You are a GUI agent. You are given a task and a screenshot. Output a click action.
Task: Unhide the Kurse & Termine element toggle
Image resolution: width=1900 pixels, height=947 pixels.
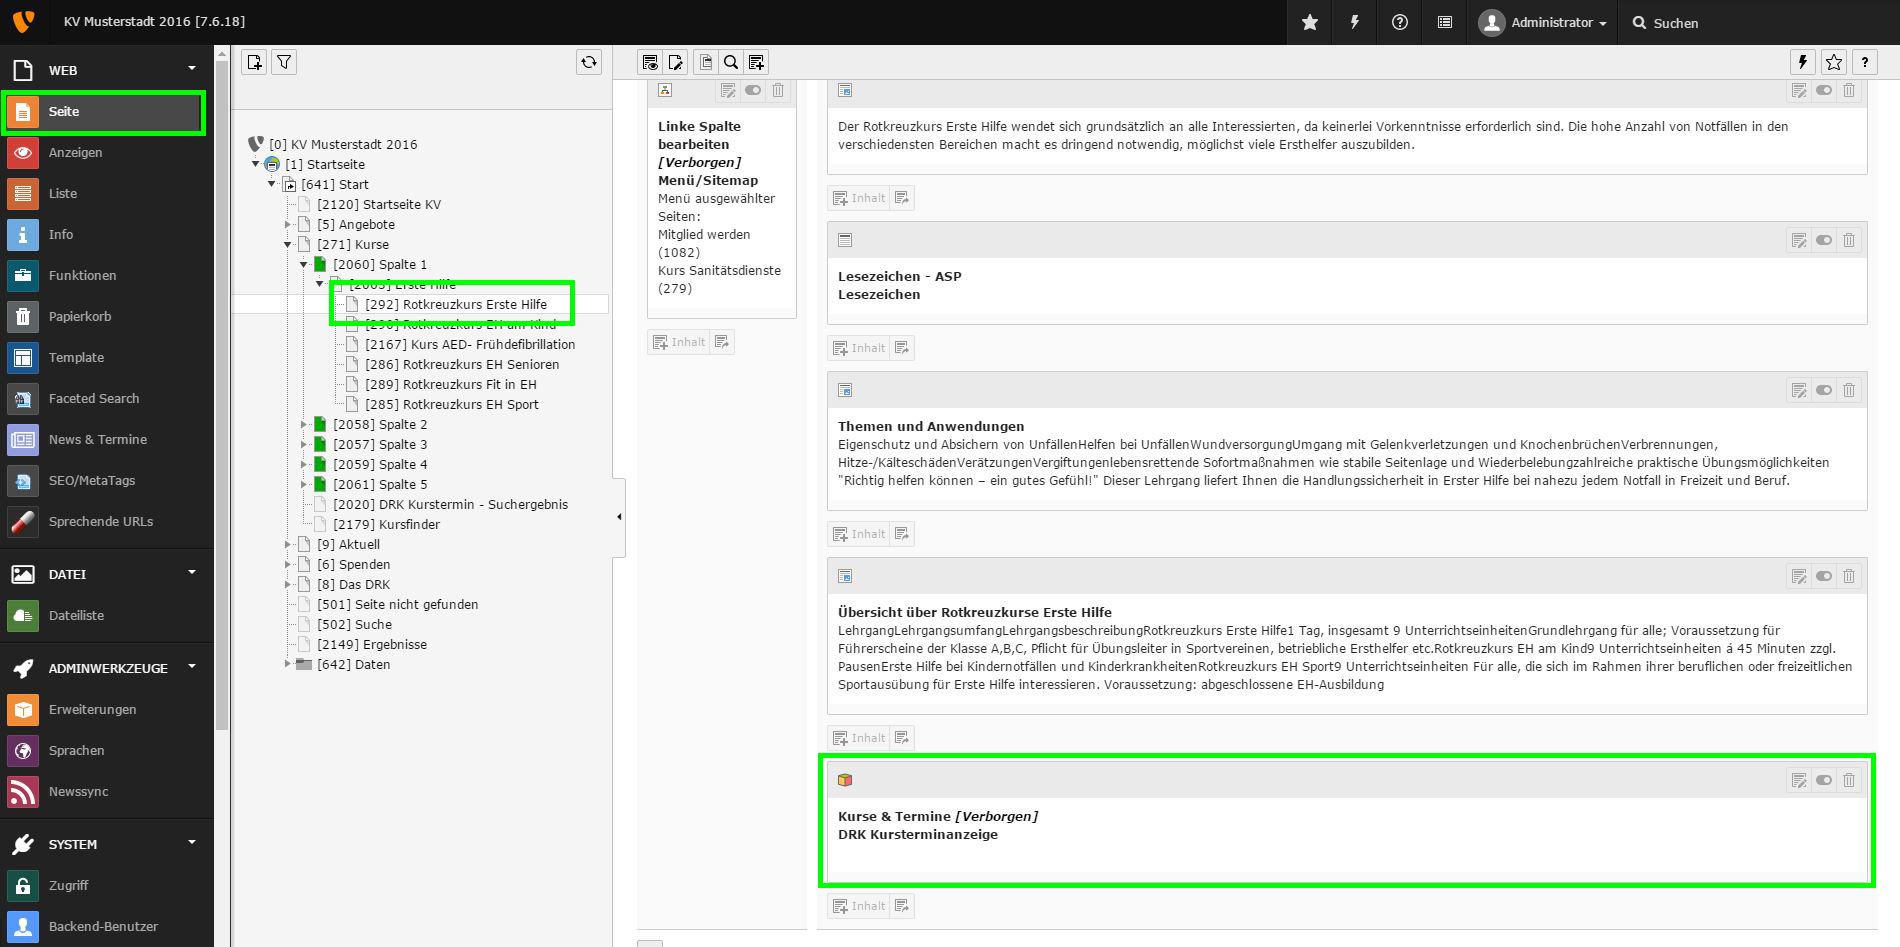click(1824, 780)
